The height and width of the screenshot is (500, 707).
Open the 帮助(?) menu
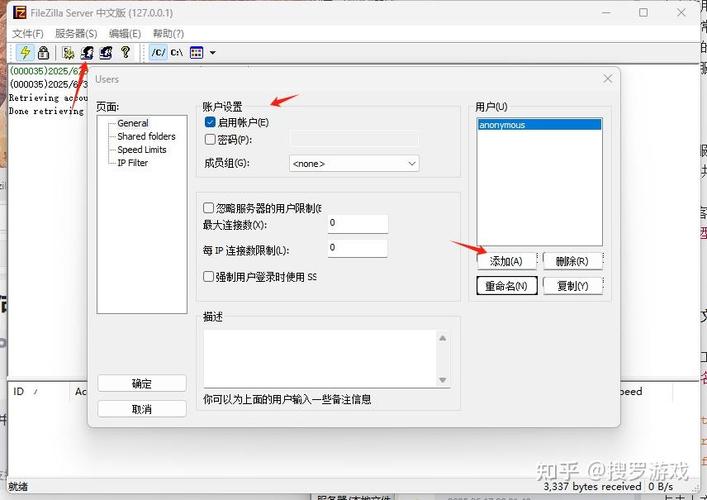168,33
